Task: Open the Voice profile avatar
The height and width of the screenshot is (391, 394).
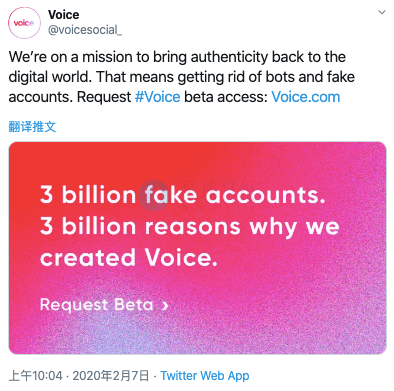Action: [x=24, y=23]
